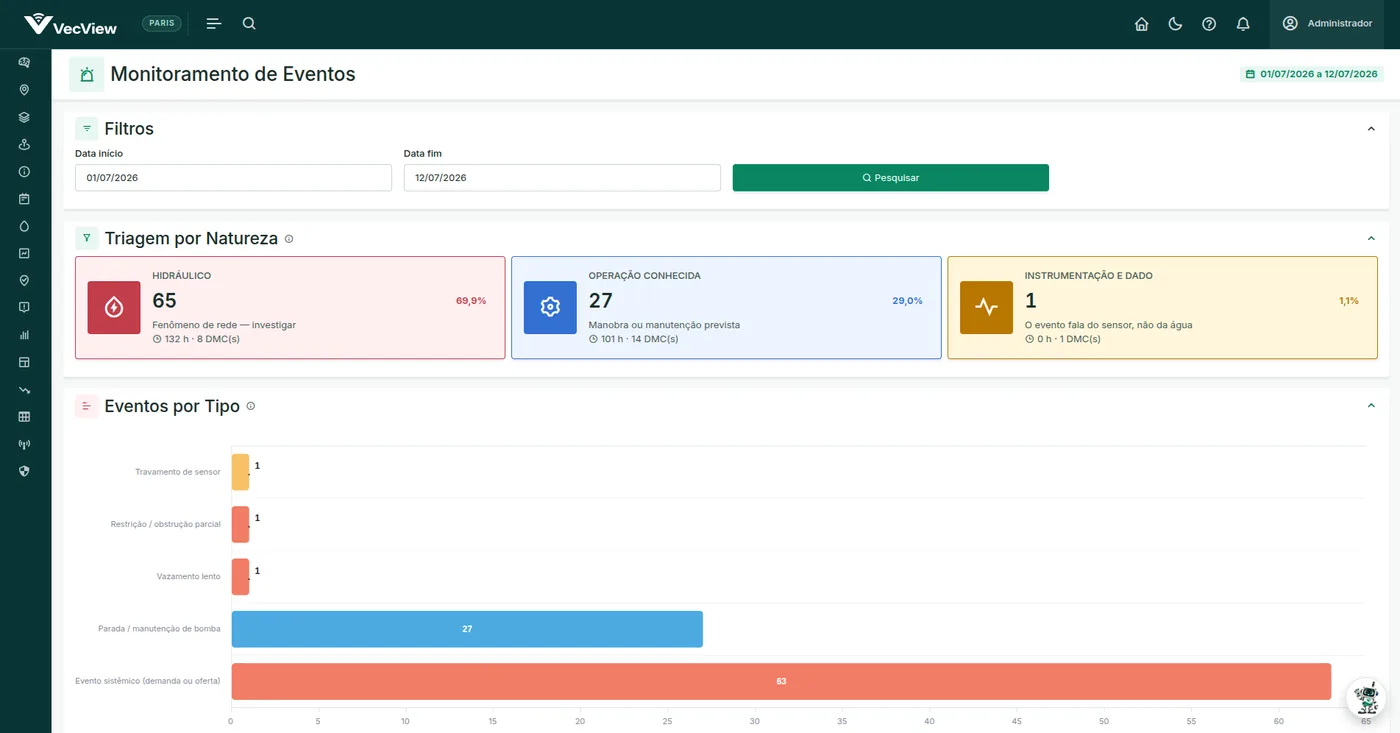
Task: Collapse the Filtros section
Action: [x=1371, y=129]
